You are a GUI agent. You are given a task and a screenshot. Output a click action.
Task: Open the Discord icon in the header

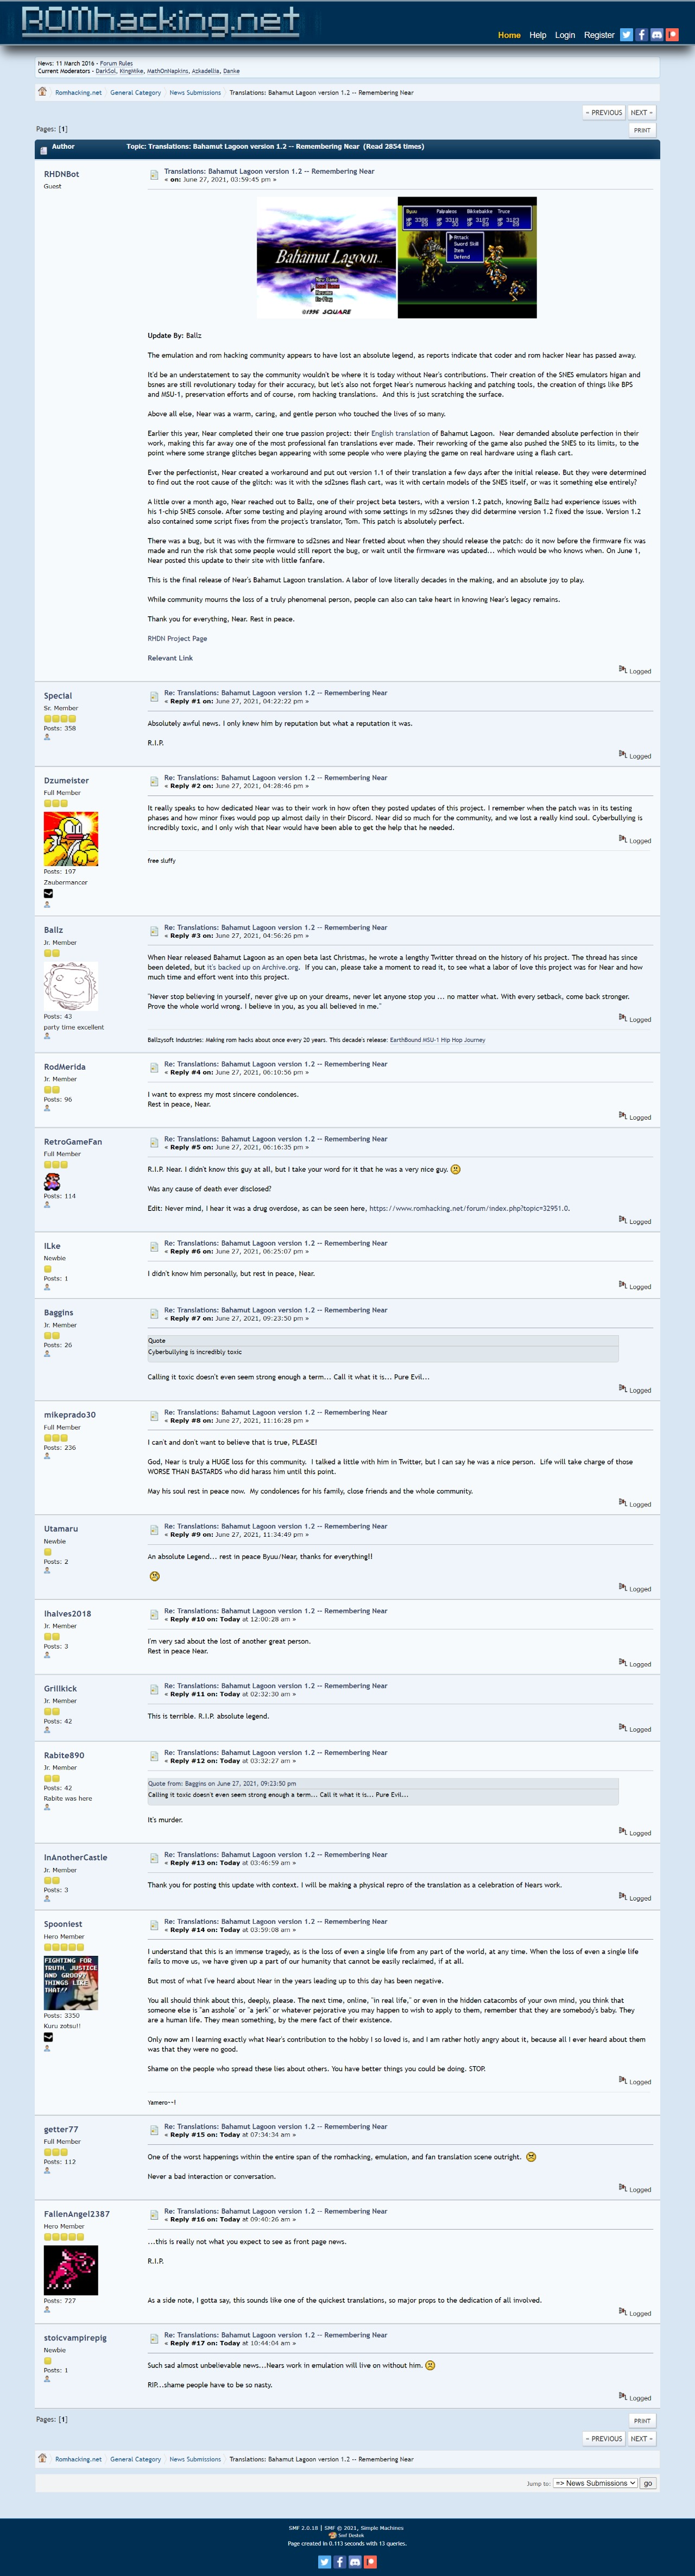pyautogui.click(x=657, y=35)
